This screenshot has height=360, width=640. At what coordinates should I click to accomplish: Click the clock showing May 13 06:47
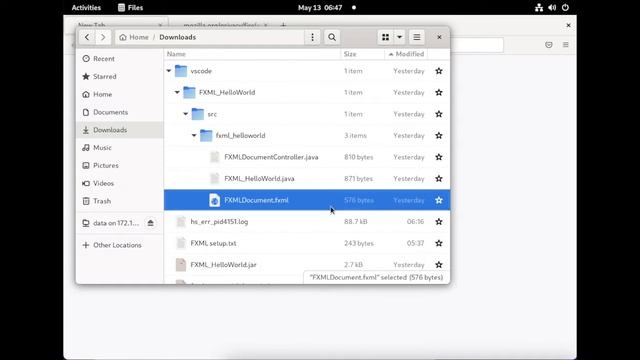point(320,7)
